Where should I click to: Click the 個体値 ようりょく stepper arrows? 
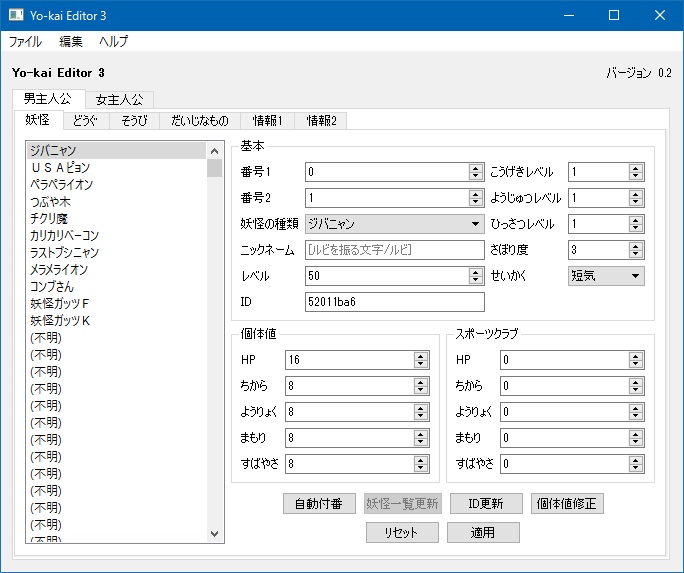click(x=421, y=412)
